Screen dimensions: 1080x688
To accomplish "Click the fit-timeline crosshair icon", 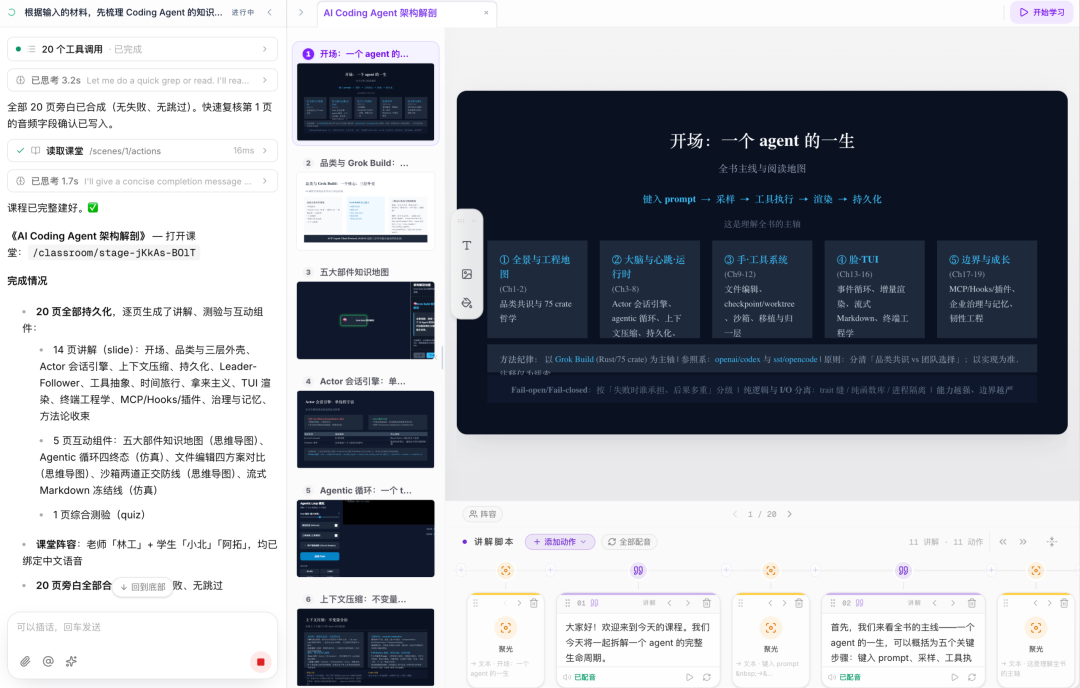I will (1052, 542).
